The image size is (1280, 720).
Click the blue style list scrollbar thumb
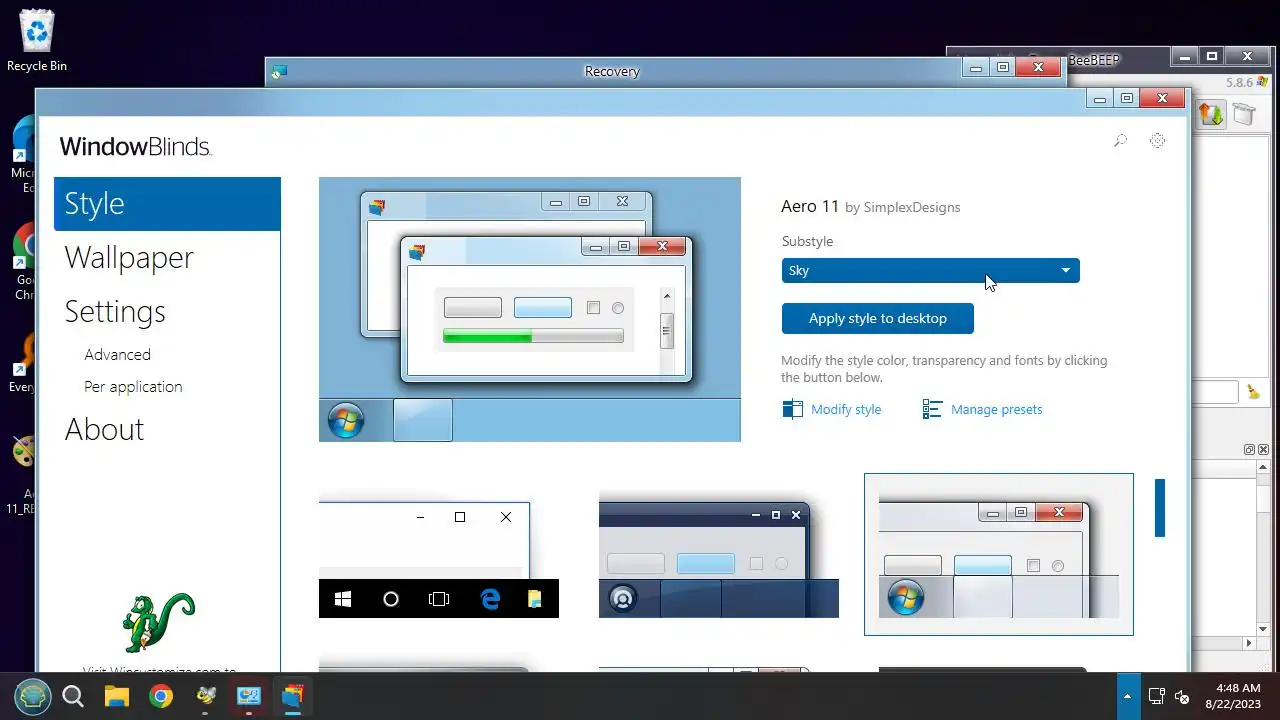click(x=1160, y=508)
